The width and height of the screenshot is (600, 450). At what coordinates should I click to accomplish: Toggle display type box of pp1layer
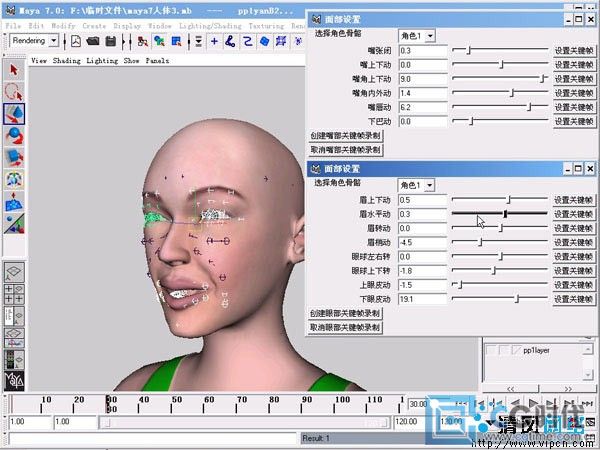505,350
